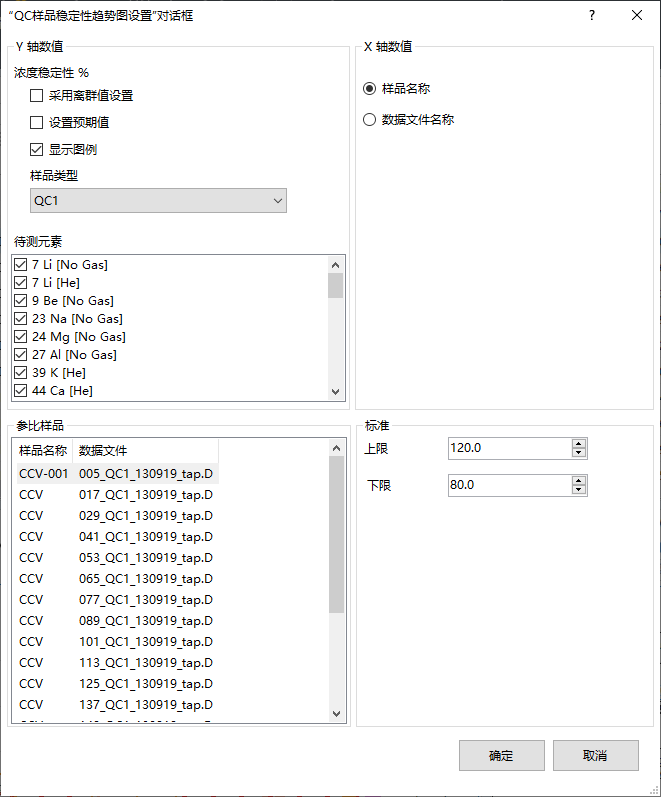
Task: Select the CCV-001 reference sample row
Action: (x=117, y=474)
